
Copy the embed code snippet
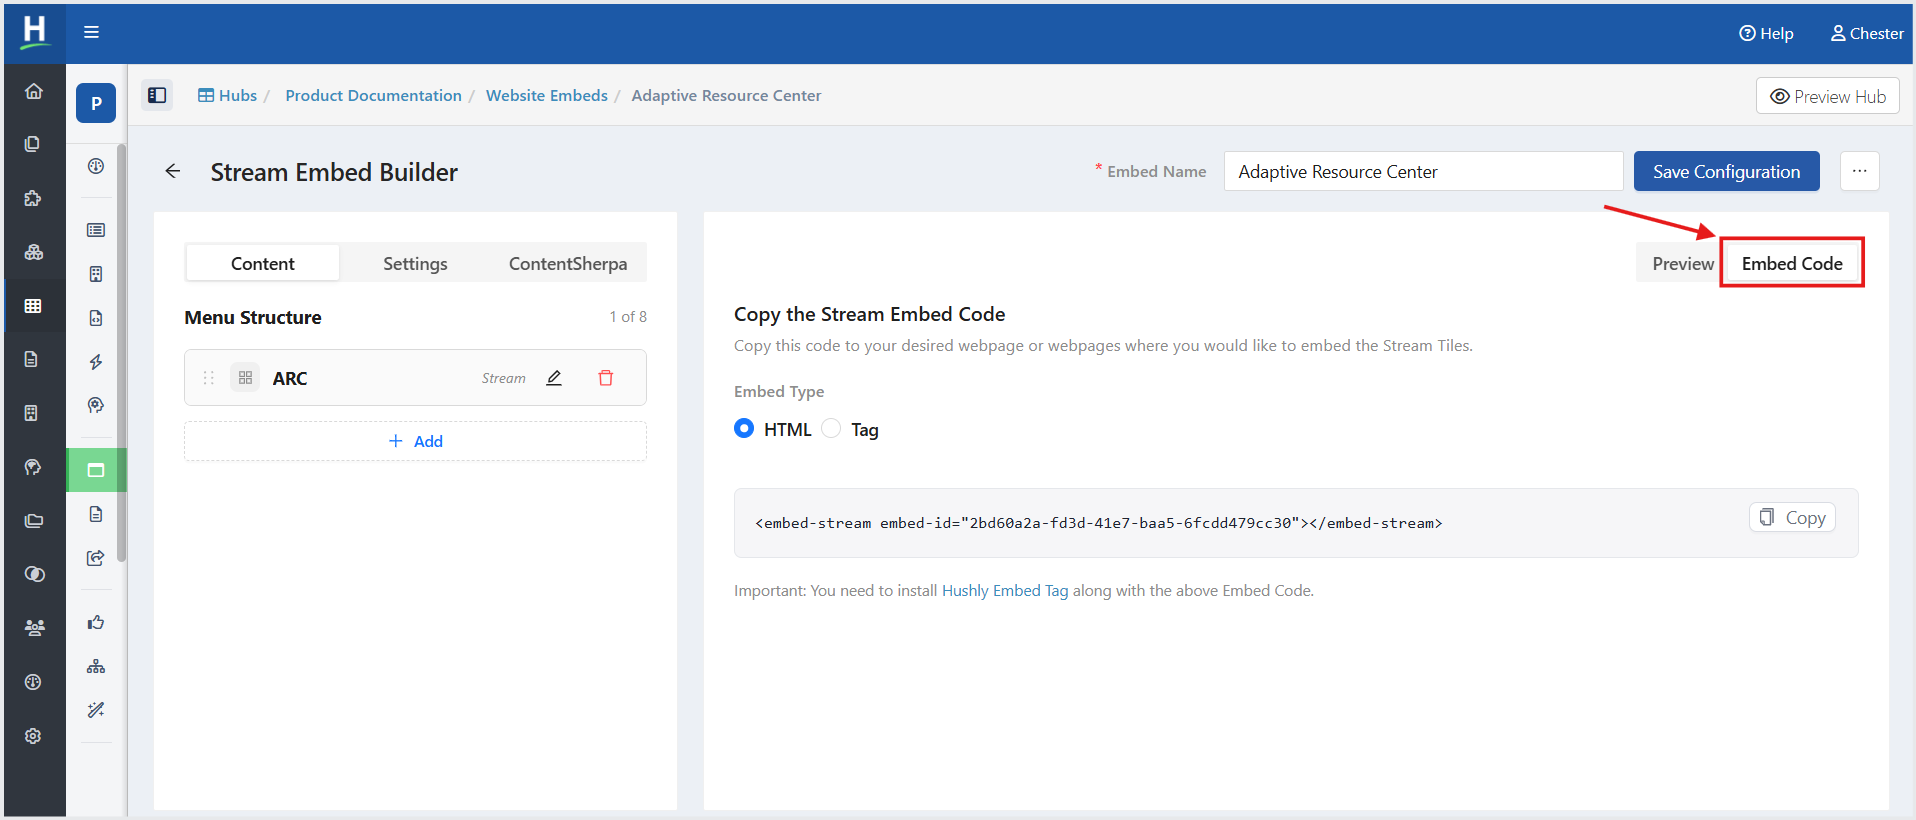[x=1792, y=517]
